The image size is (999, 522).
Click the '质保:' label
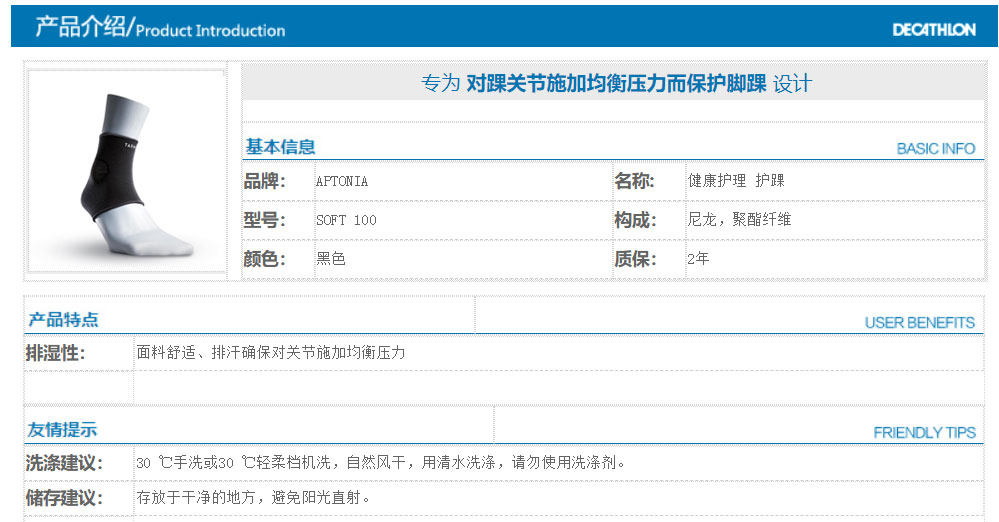pos(635,259)
